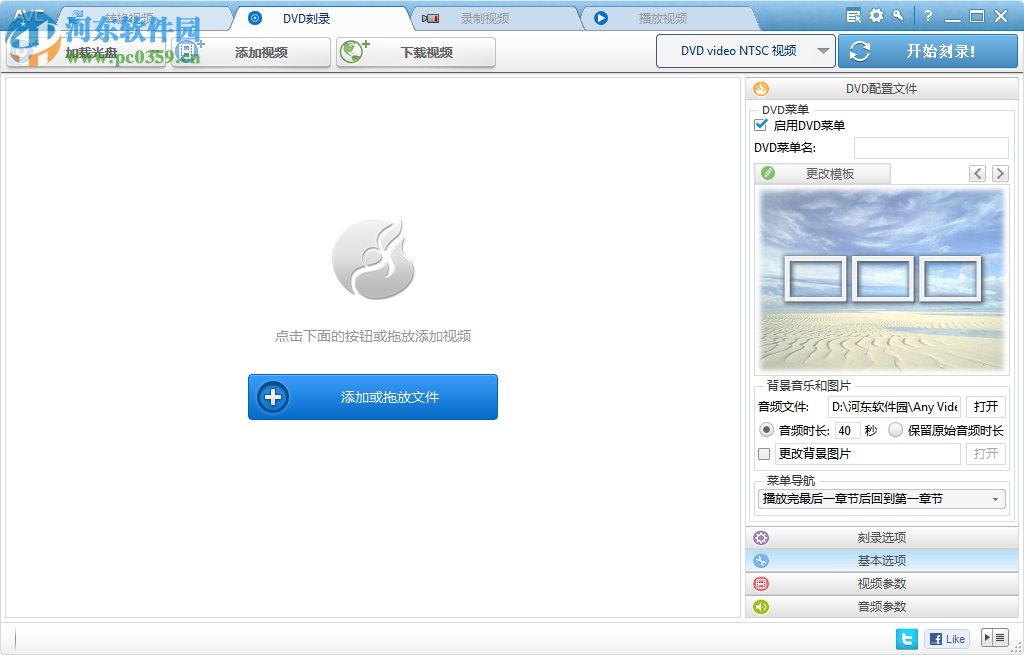Click inside the DVD菜单名 input field
Image resolution: width=1024 pixels, height=655 pixels.
(930, 147)
